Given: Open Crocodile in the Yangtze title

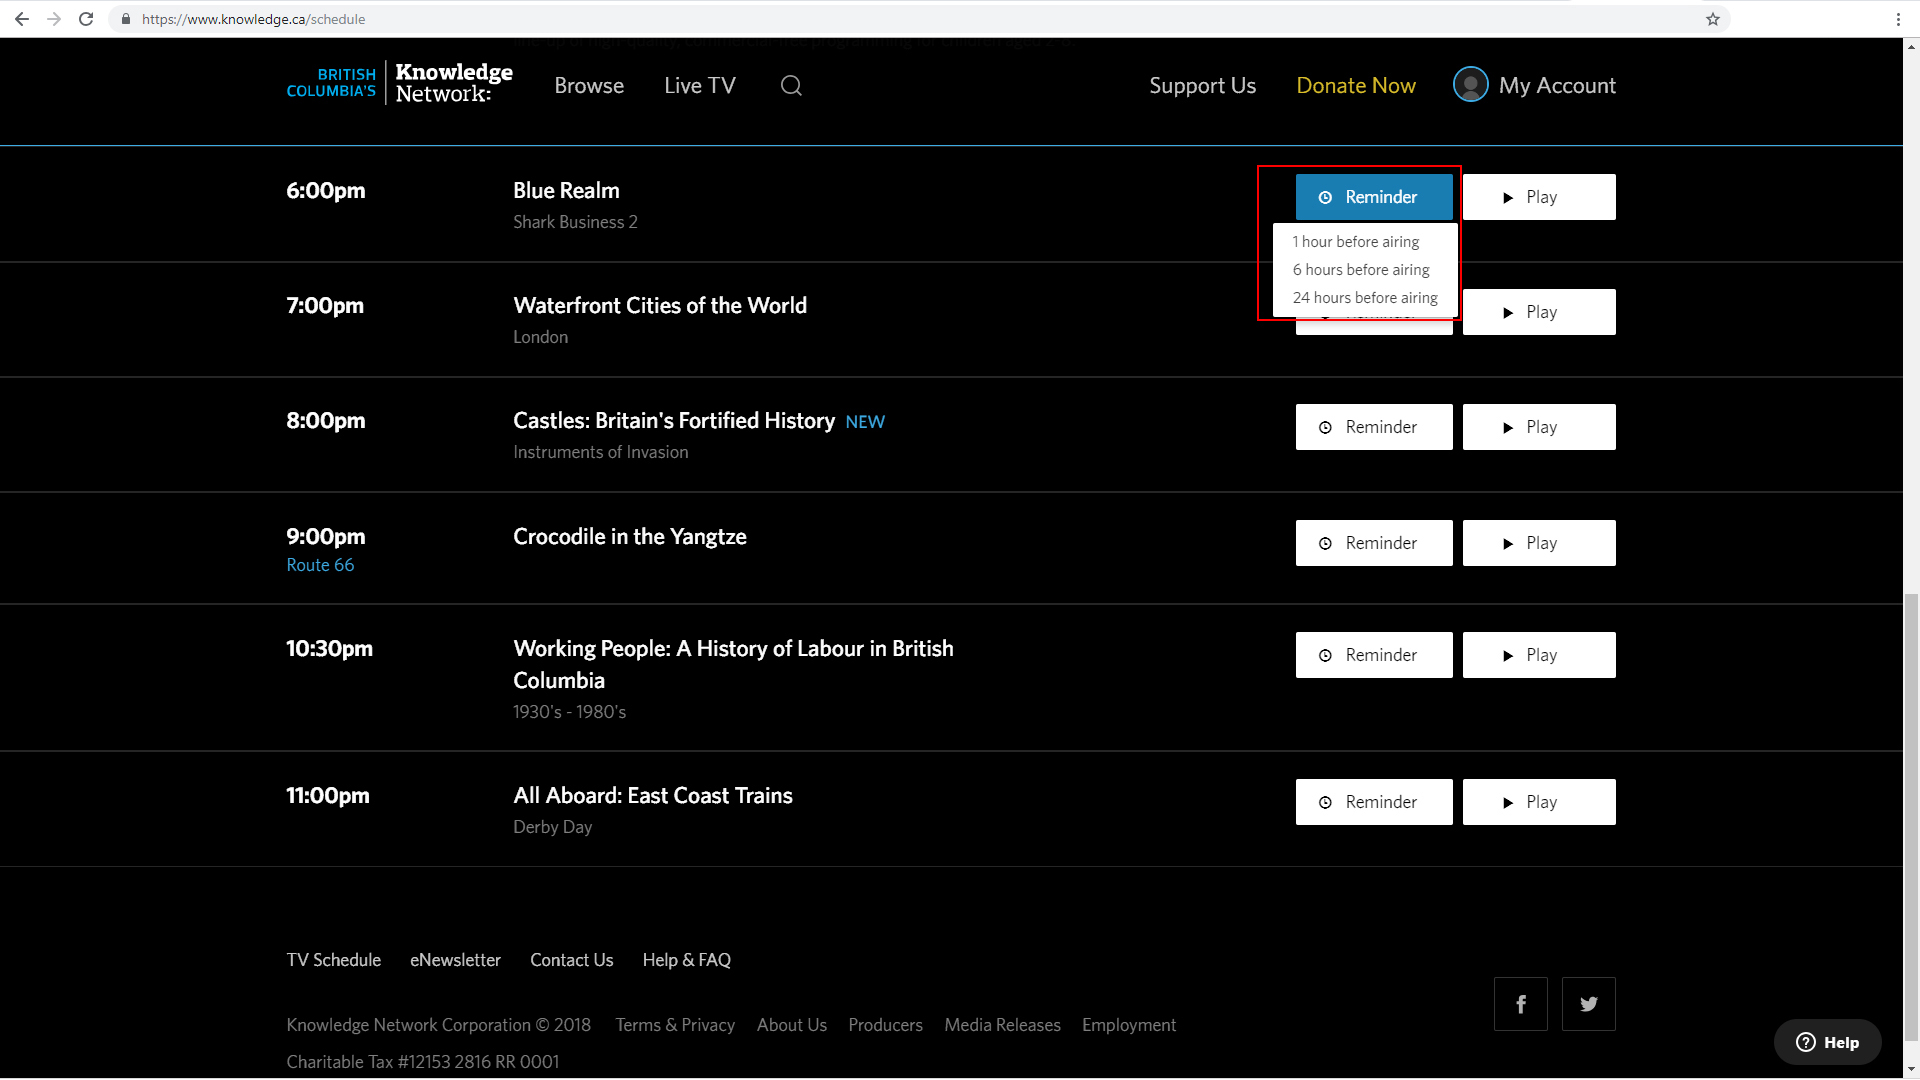Looking at the screenshot, I should (630, 537).
